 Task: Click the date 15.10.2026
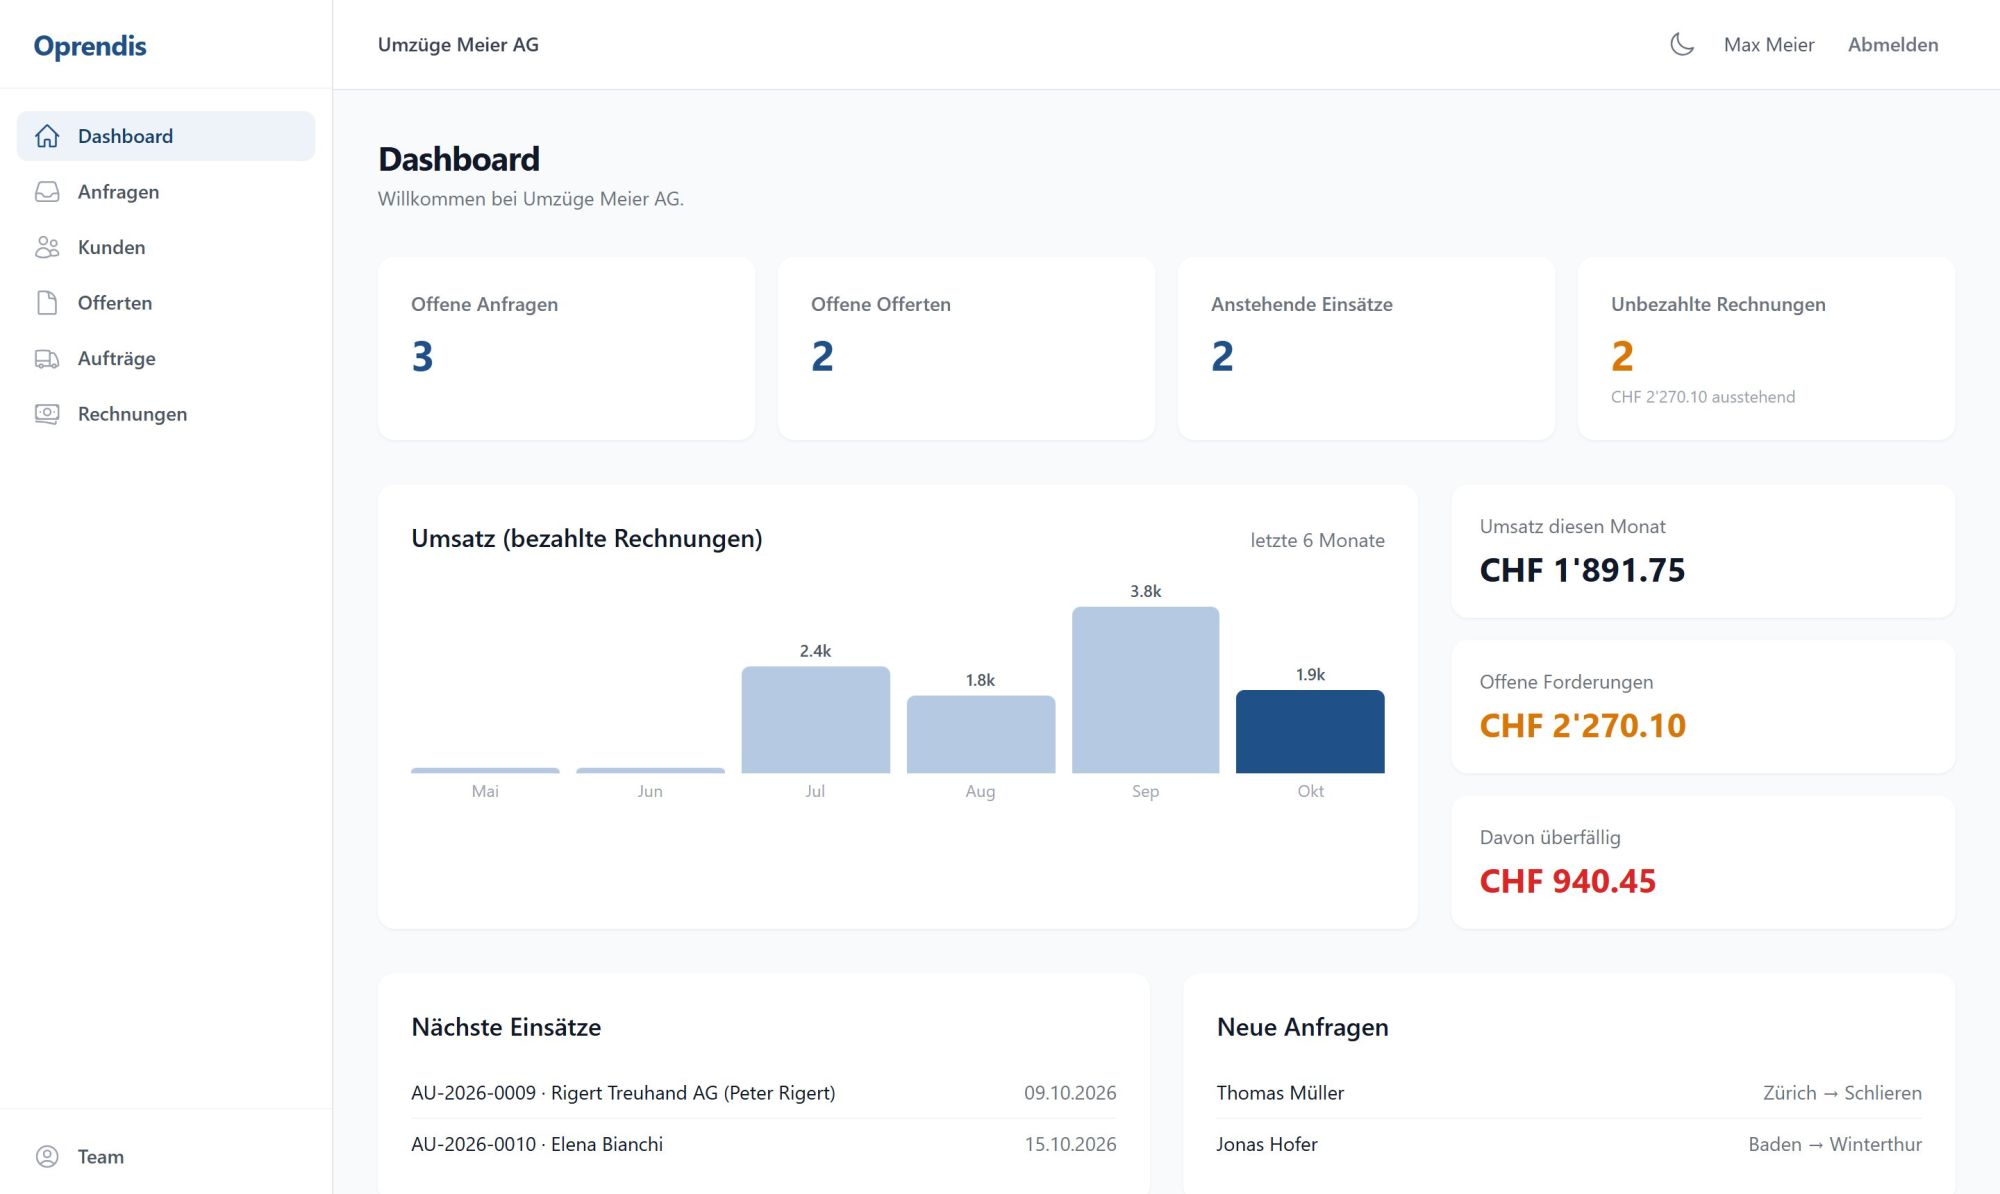(x=1070, y=1144)
